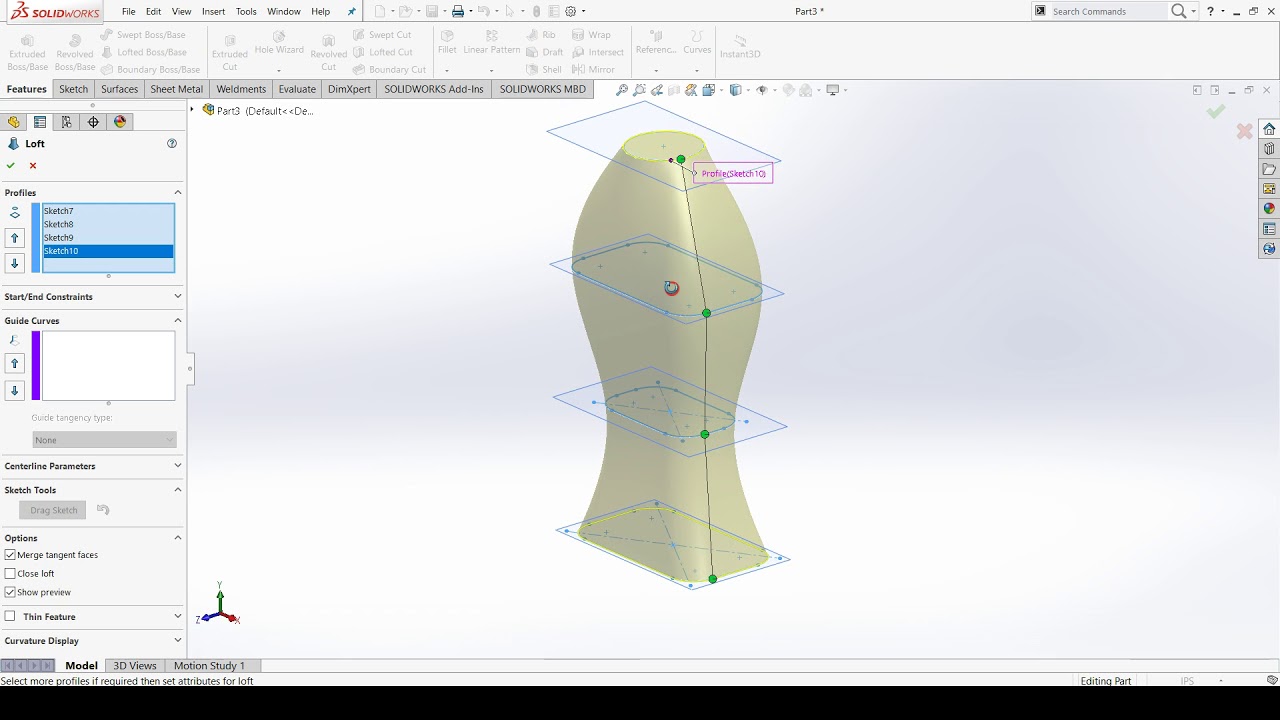Switch to the PropertyManager tab icon

coord(40,122)
